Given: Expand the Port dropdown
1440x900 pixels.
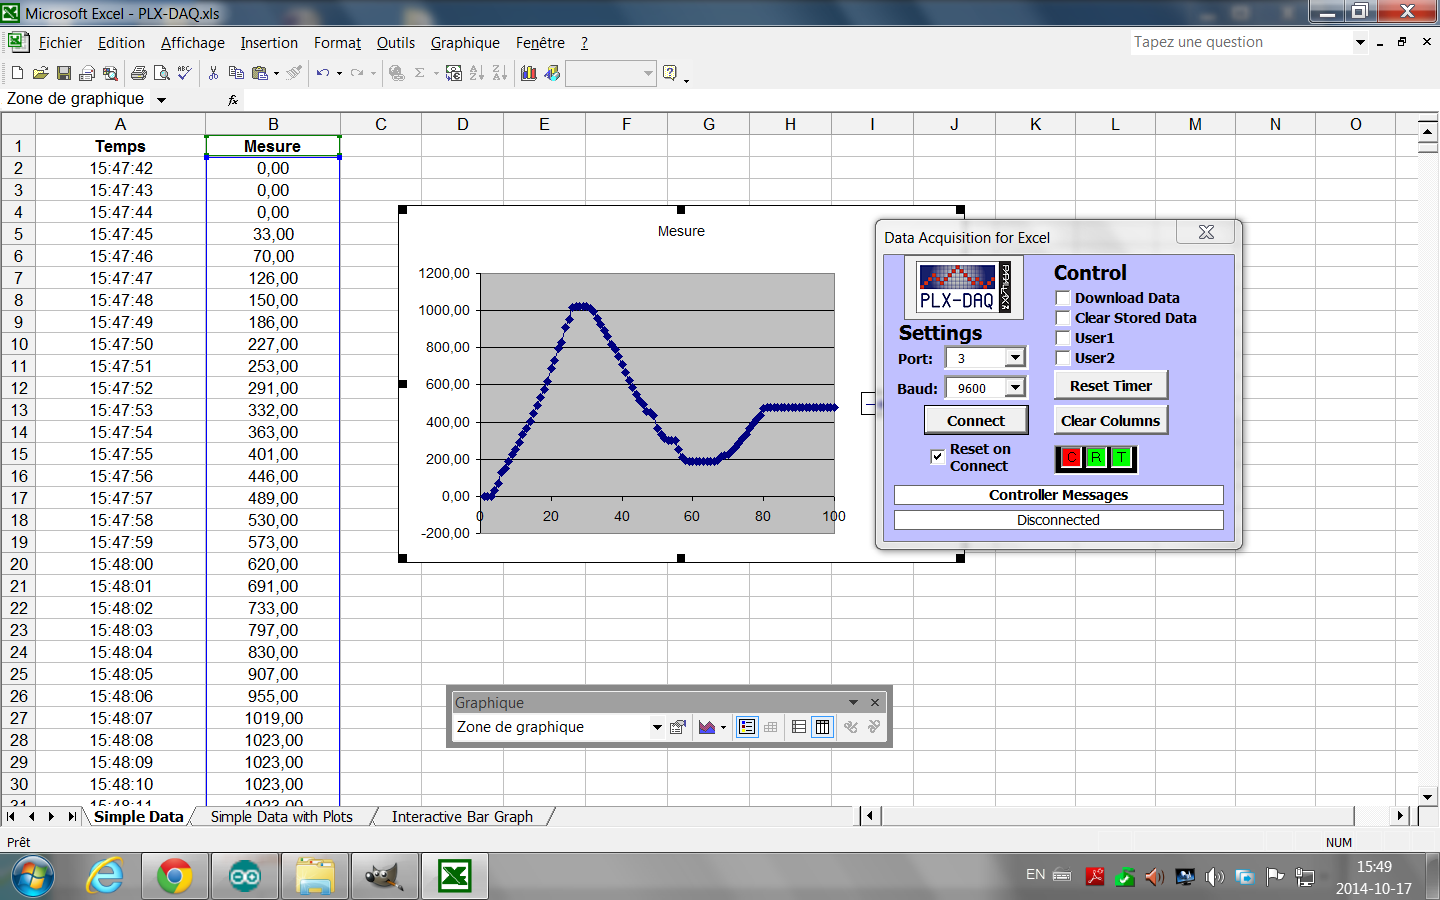Looking at the screenshot, I should tap(1015, 358).
